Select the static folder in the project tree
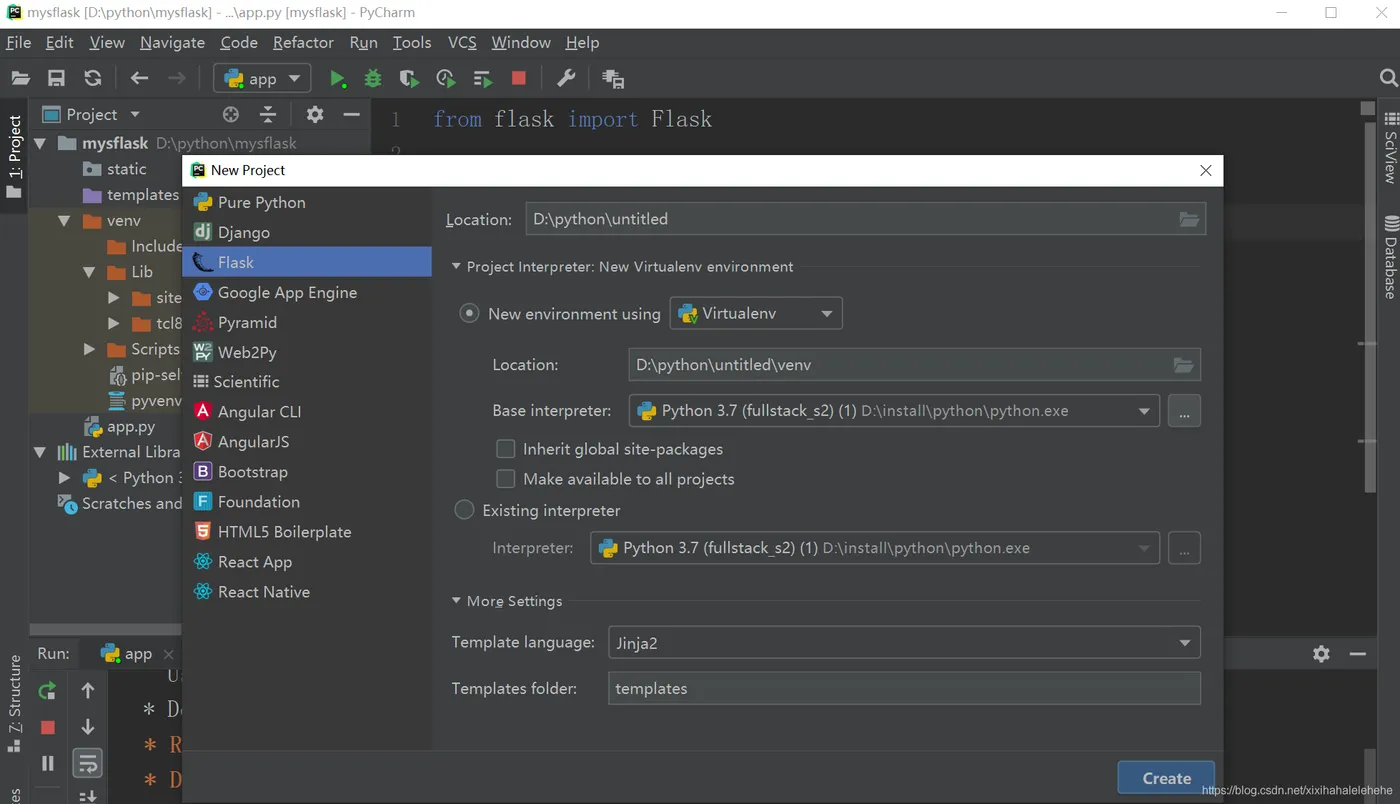 pyautogui.click(x=126, y=169)
